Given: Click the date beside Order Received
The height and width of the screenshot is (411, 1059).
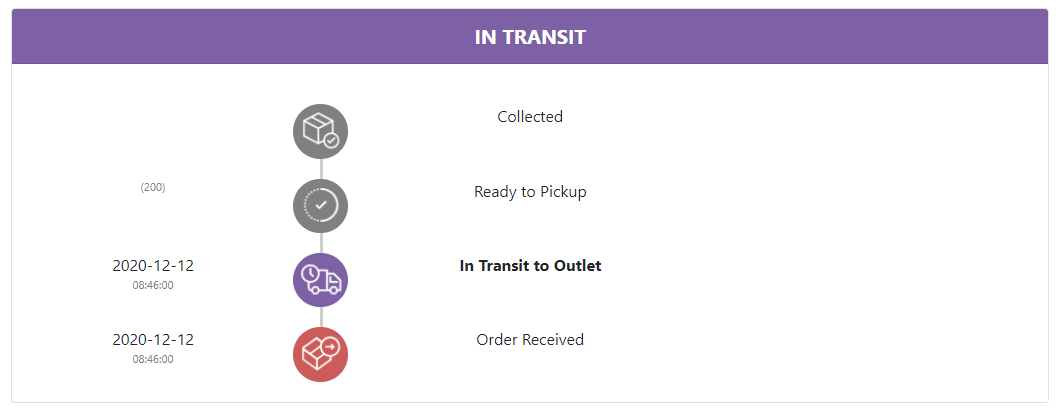Looking at the screenshot, I should (x=153, y=340).
